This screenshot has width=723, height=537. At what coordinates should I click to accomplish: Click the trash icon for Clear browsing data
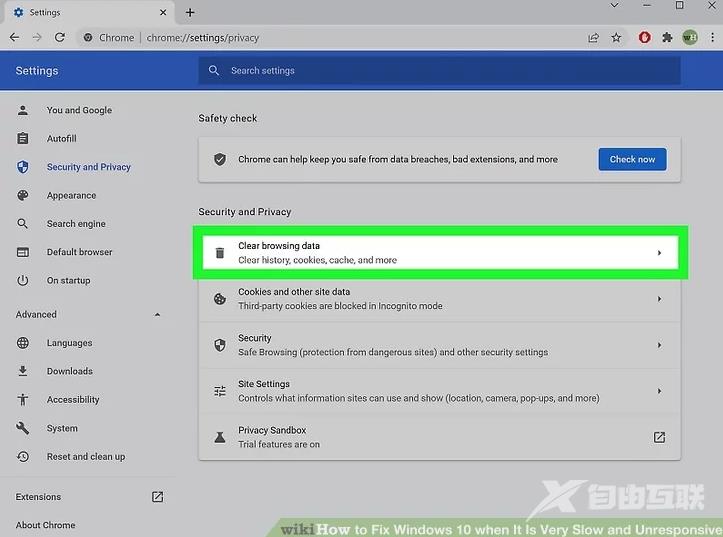(x=220, y=253)
